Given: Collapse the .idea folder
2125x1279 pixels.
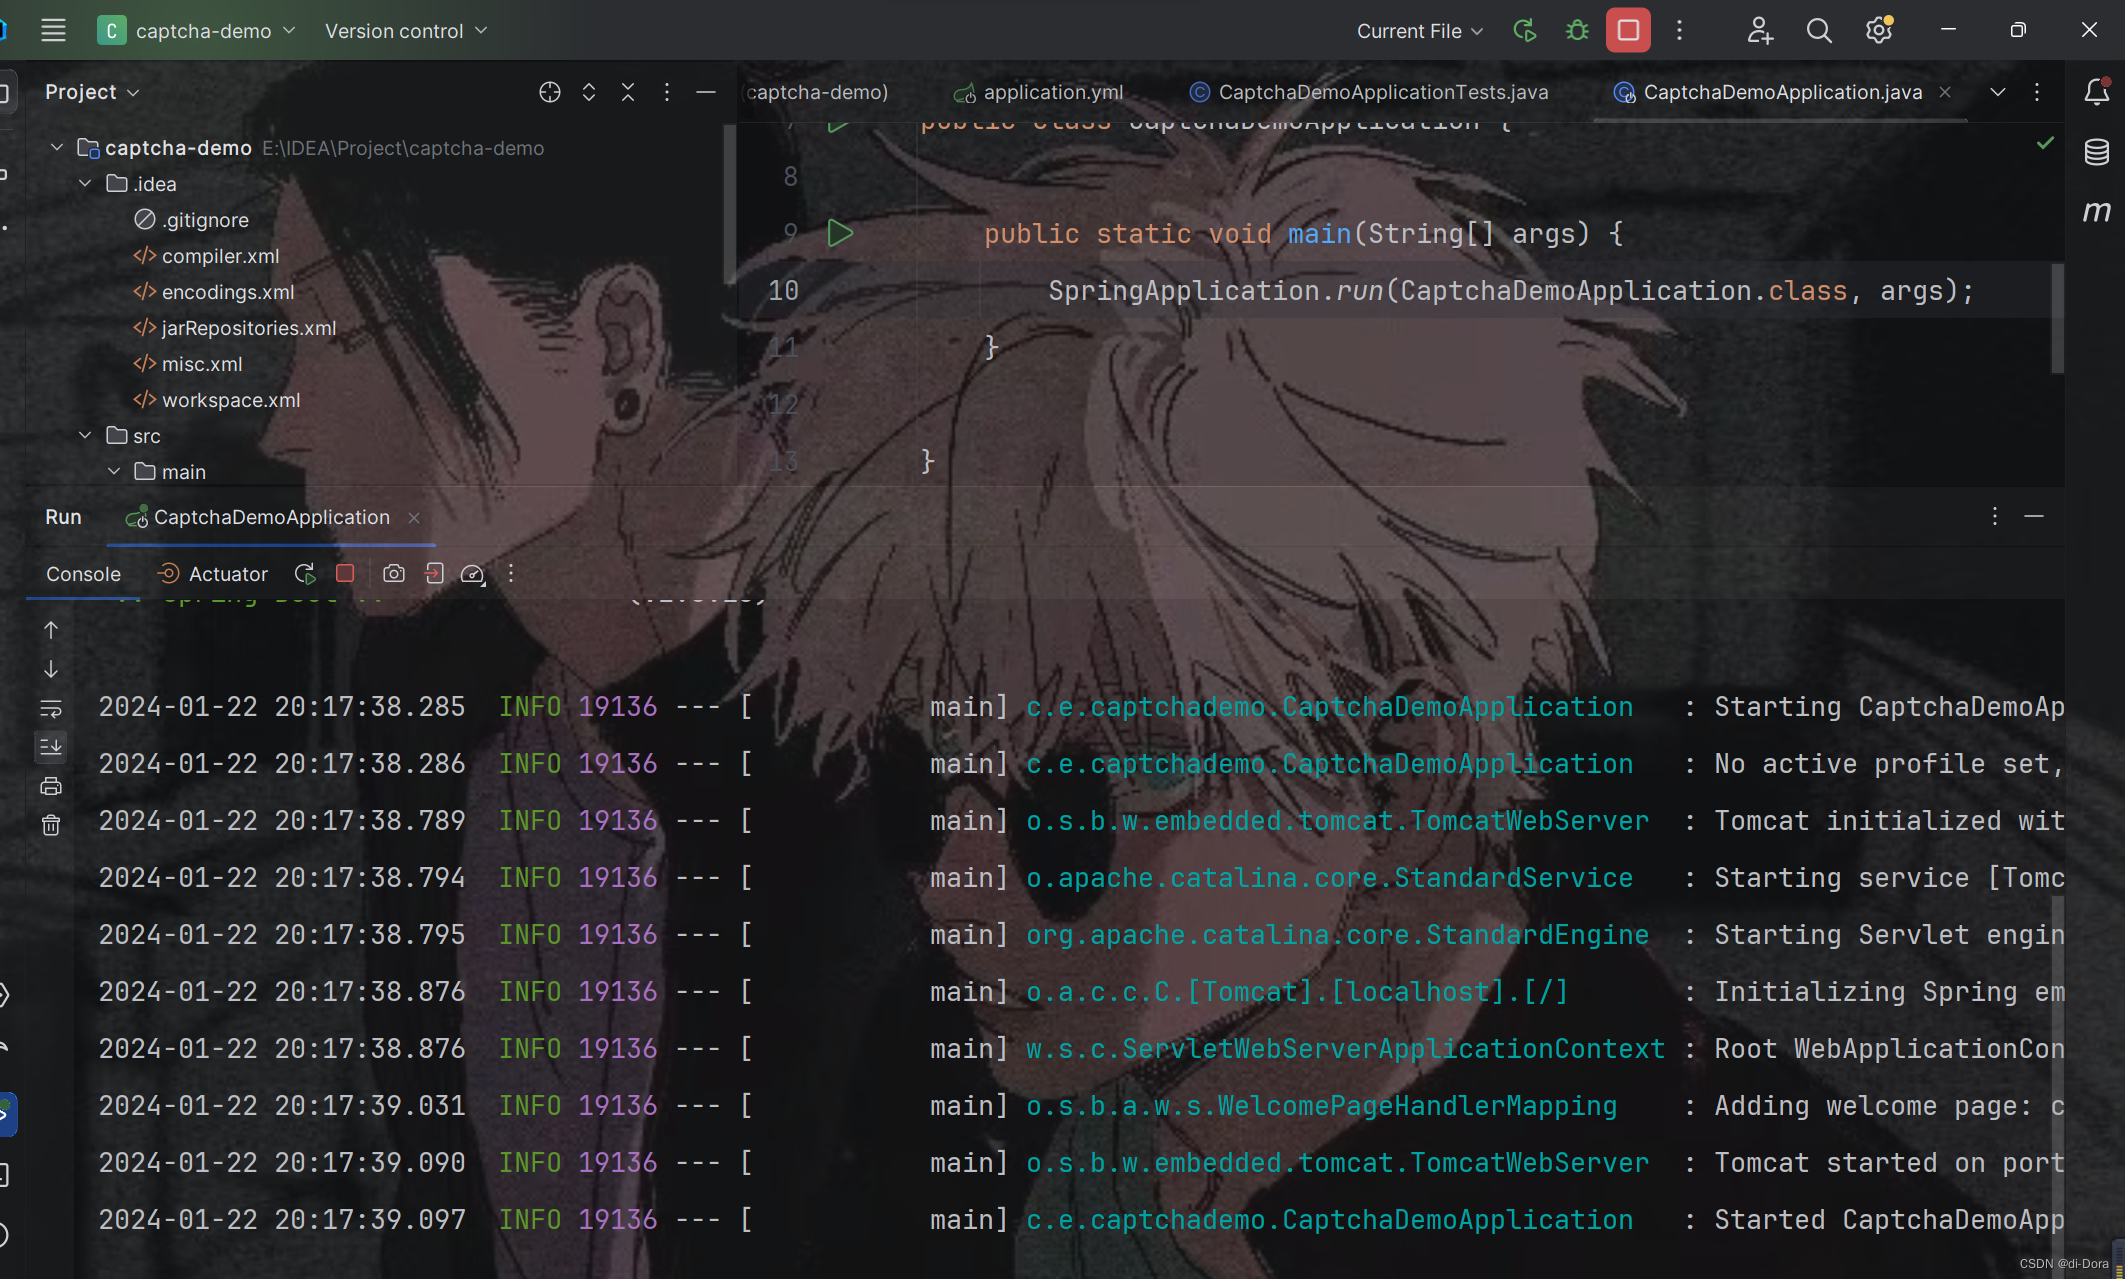Looking at the screenshot, I should (85, 184).
